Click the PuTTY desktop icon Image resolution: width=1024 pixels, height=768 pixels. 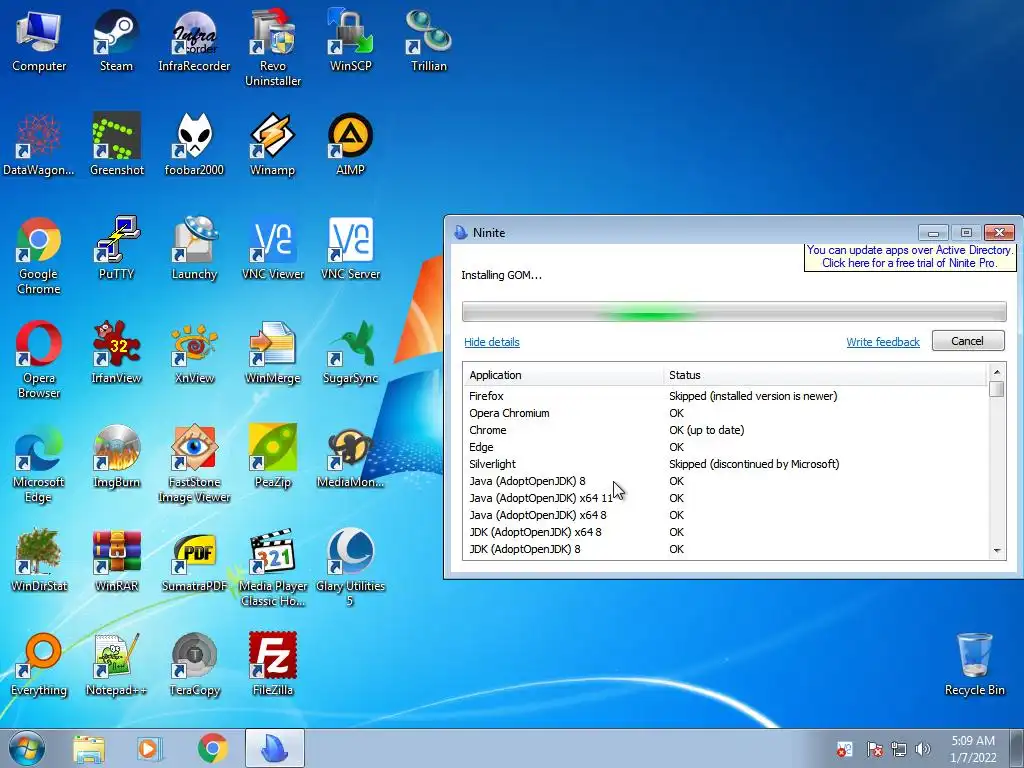(x=116, y=248)
